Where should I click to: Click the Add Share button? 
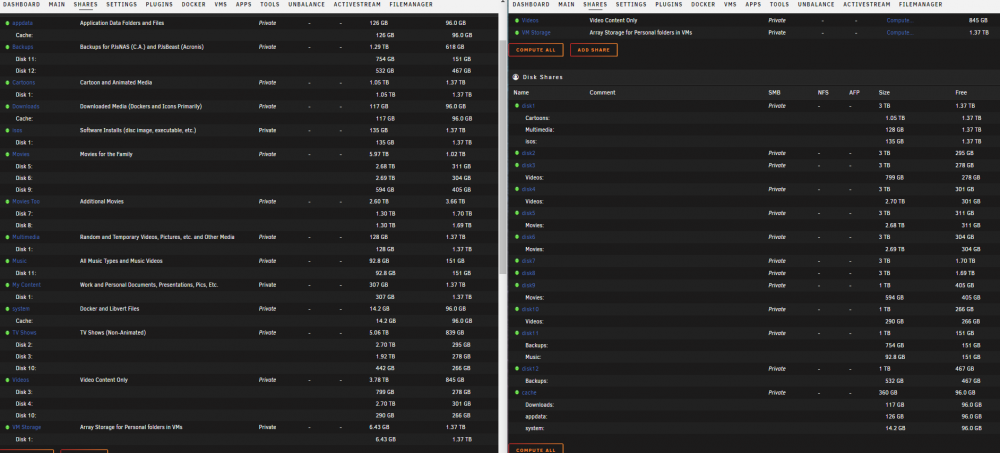[x=594, y=50]
